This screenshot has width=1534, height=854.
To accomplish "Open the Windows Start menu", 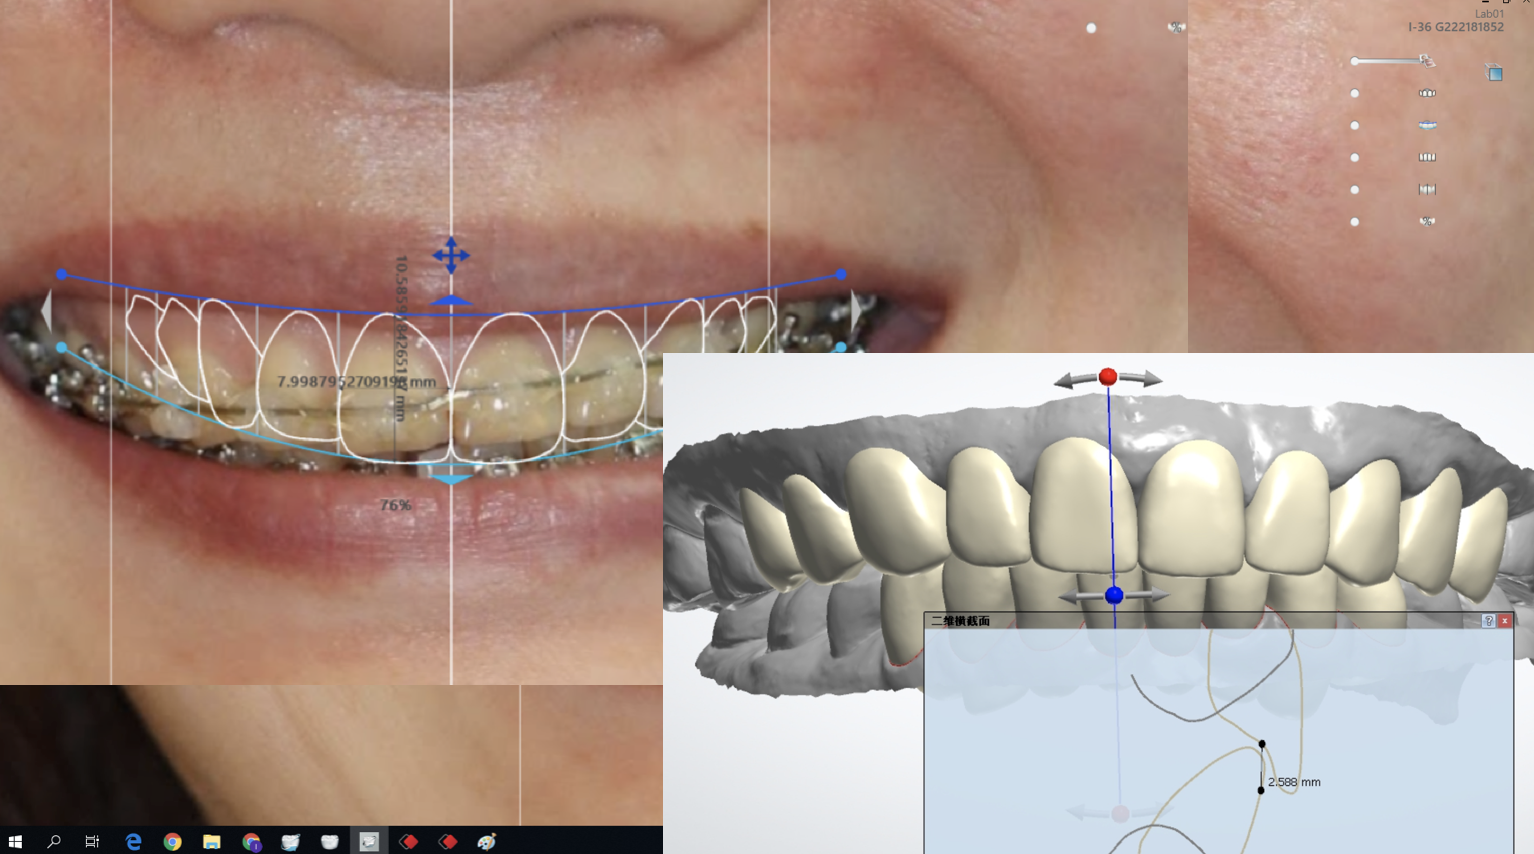I will (x=15, y=842).
